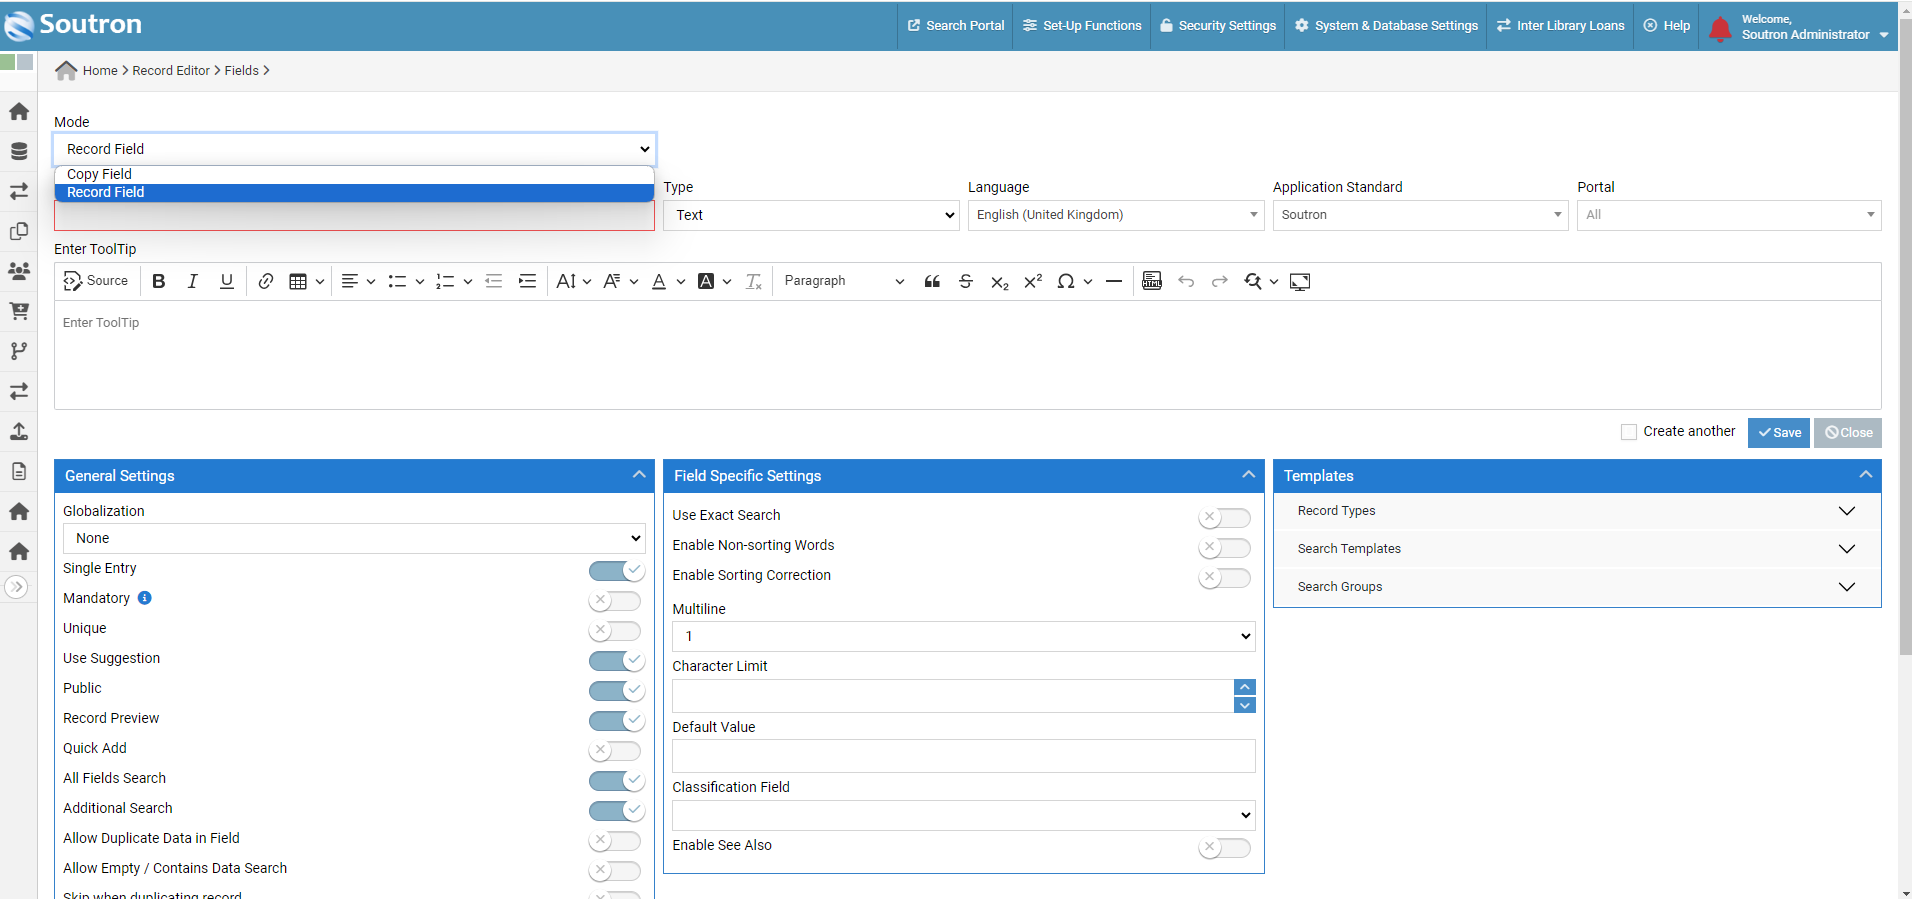Select Record Field option in Mode list
This screenshot has height=899, width=1912.
(x=354, y=192)
